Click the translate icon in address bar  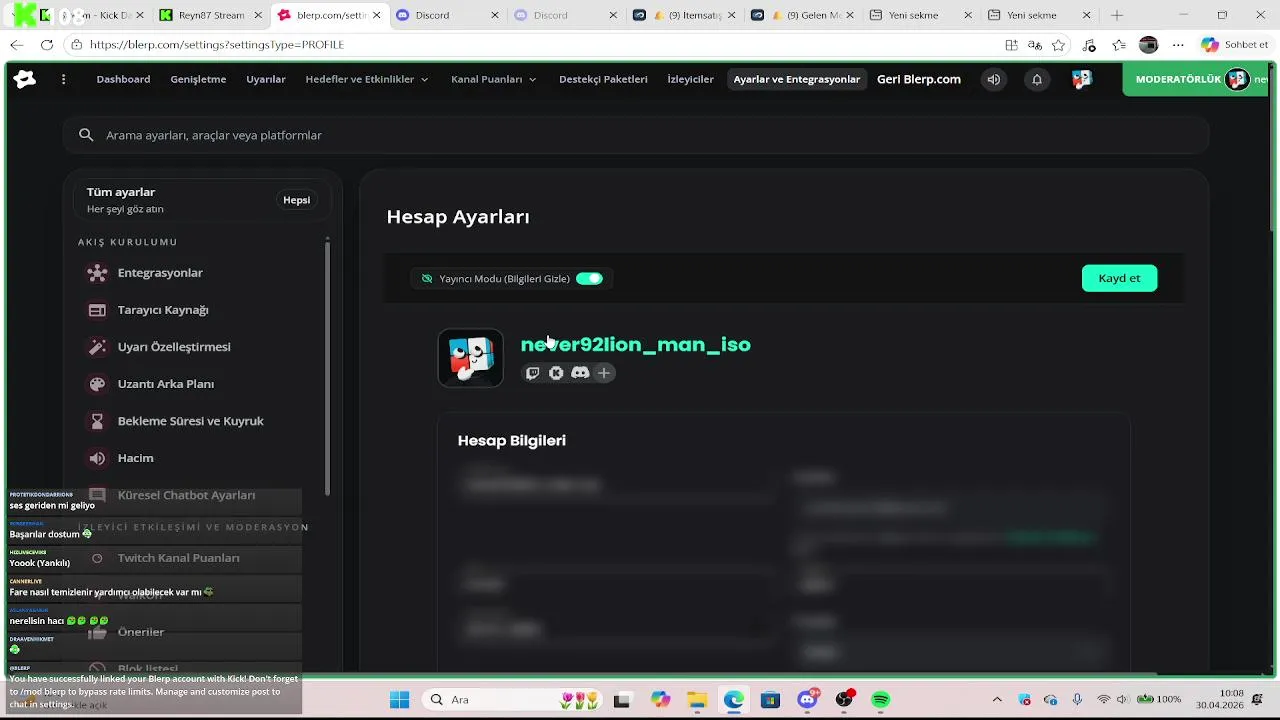pos(1035,45)
